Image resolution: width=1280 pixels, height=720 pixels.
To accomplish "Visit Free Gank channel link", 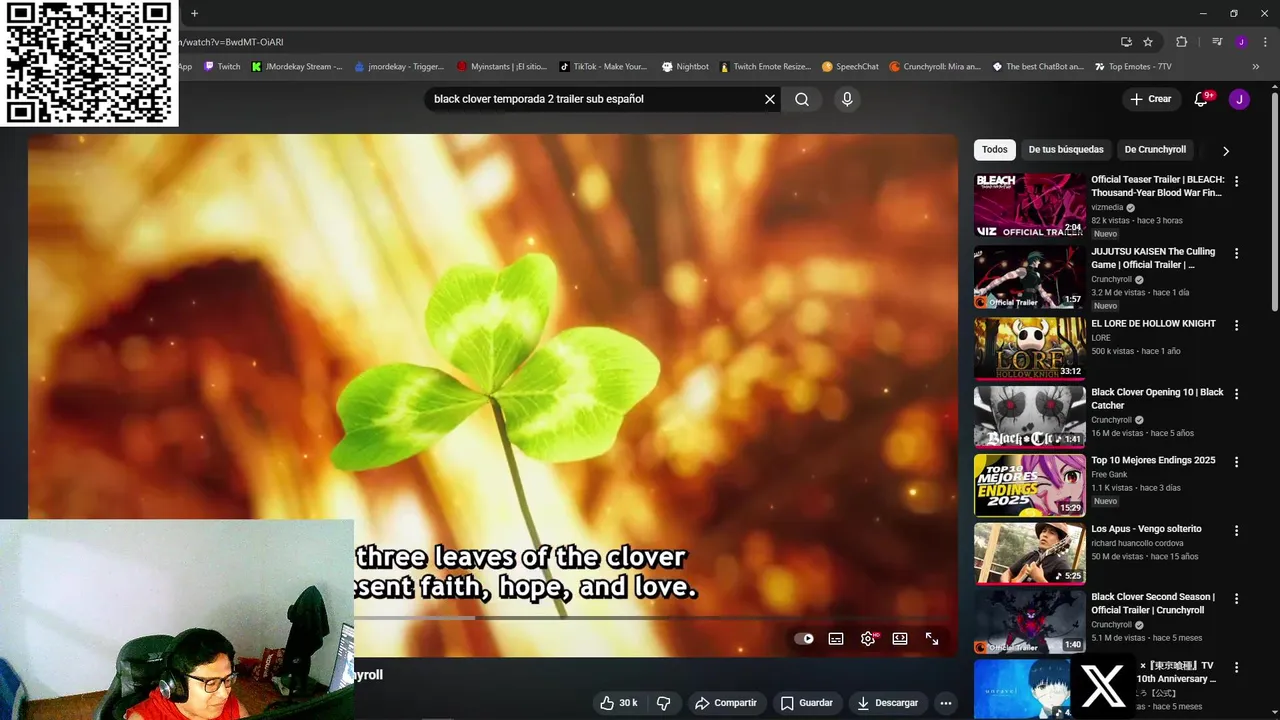I will click(1110, 475).
